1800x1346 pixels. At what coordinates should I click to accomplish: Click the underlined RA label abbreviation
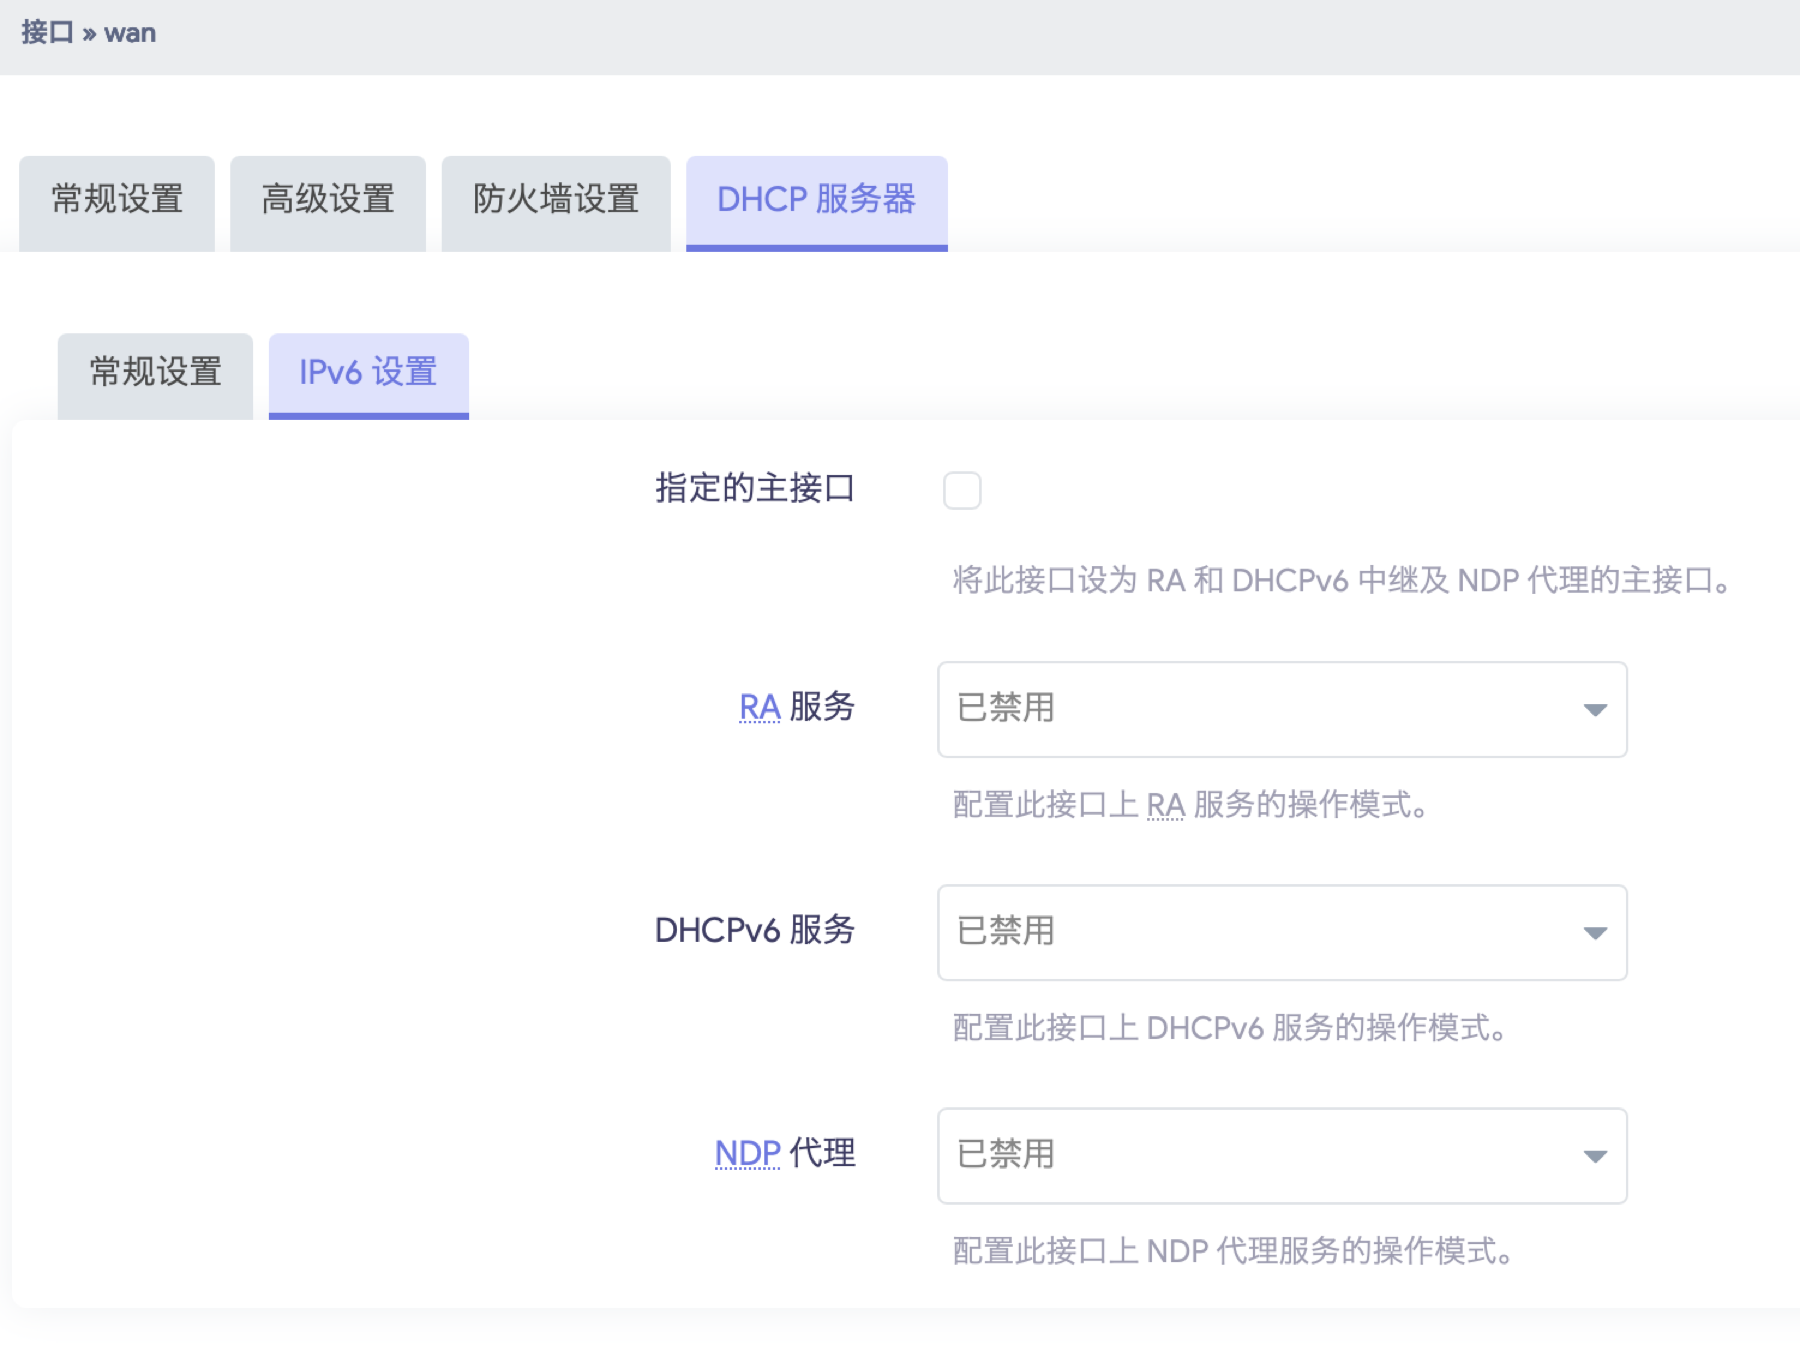[x=760, y=708]
